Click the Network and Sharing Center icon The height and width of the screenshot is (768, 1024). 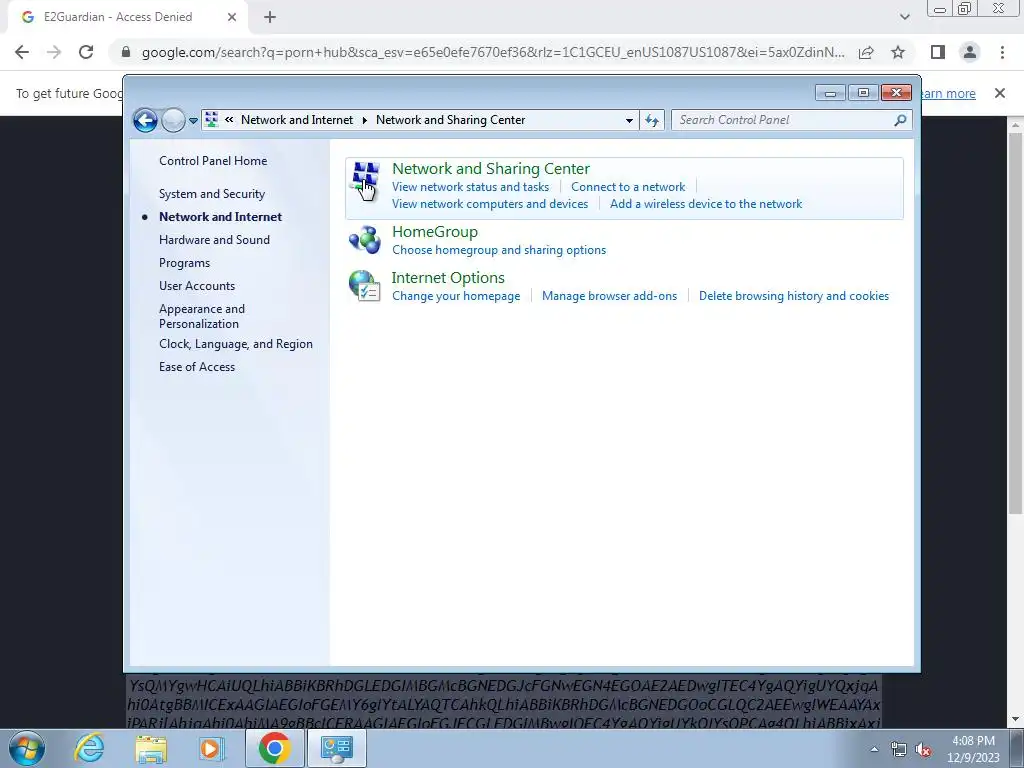365,180
